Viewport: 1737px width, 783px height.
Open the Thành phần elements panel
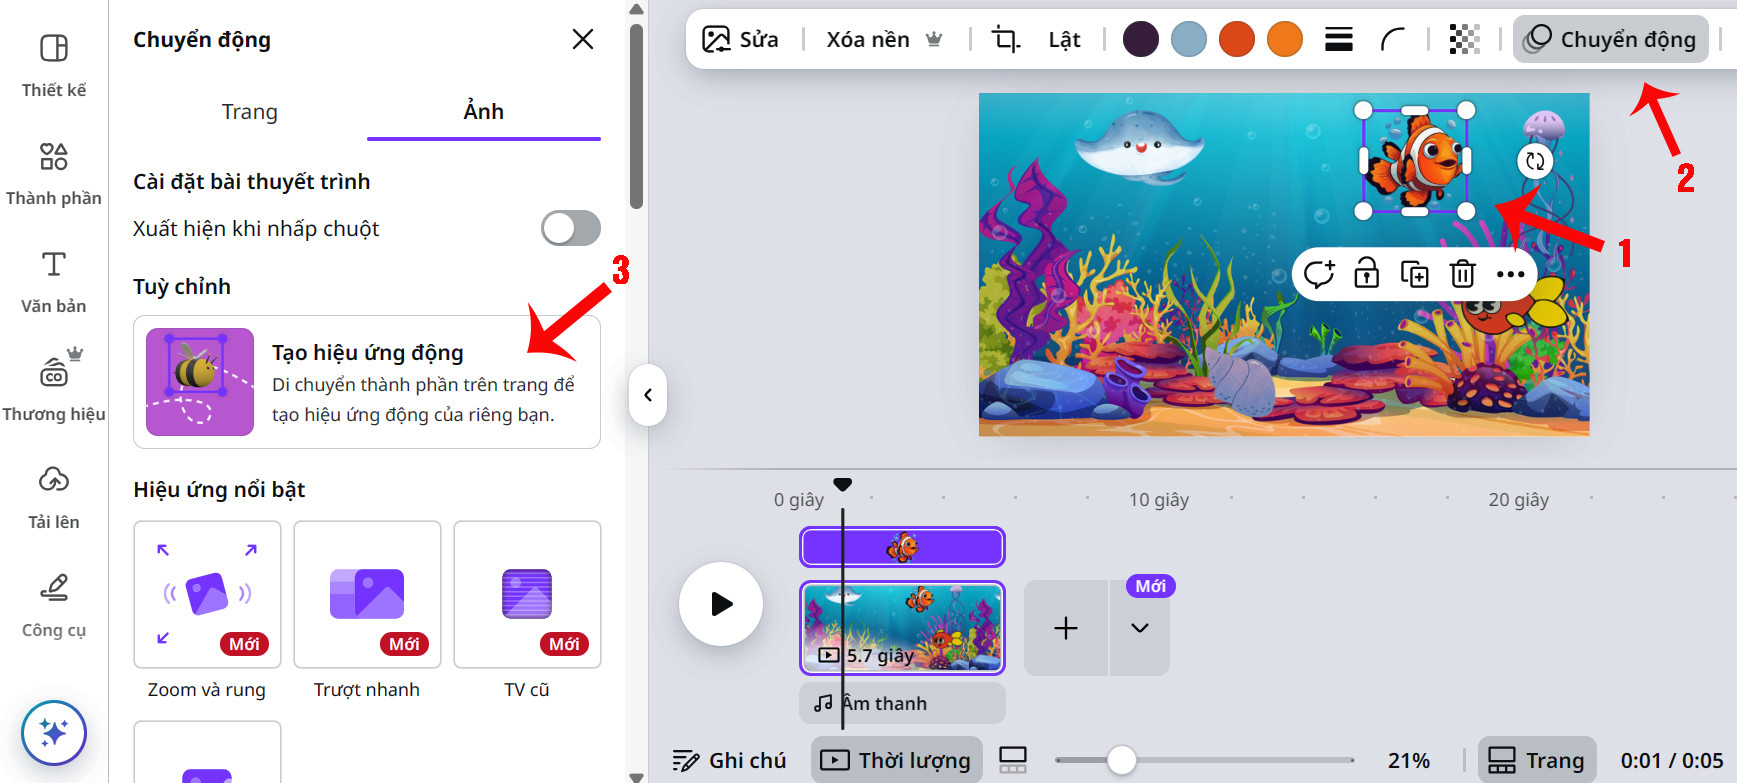[x=54, y=174]
